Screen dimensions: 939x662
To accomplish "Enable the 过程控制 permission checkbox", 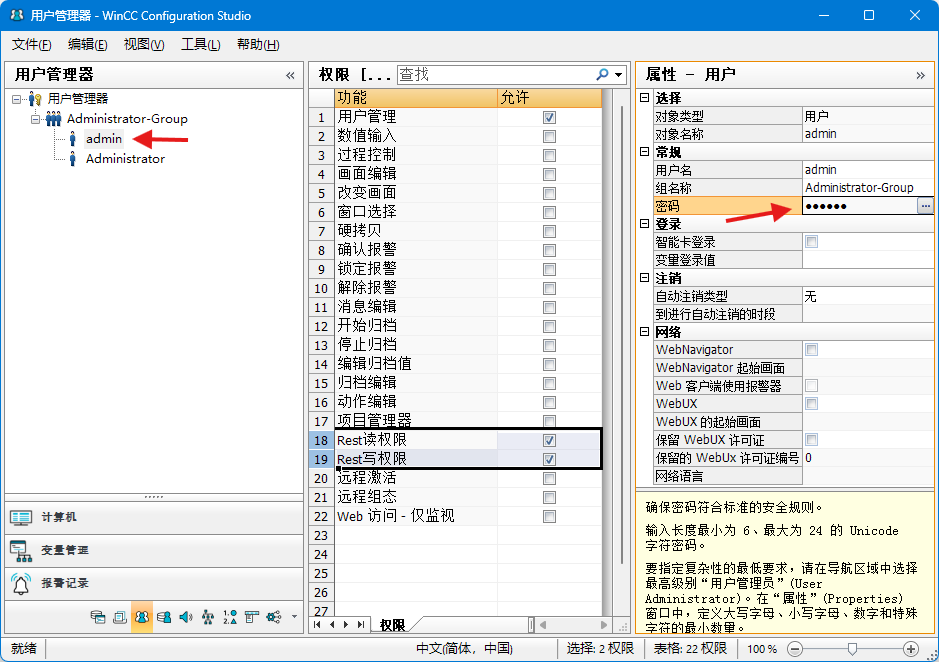I will [x=549, y=156].
